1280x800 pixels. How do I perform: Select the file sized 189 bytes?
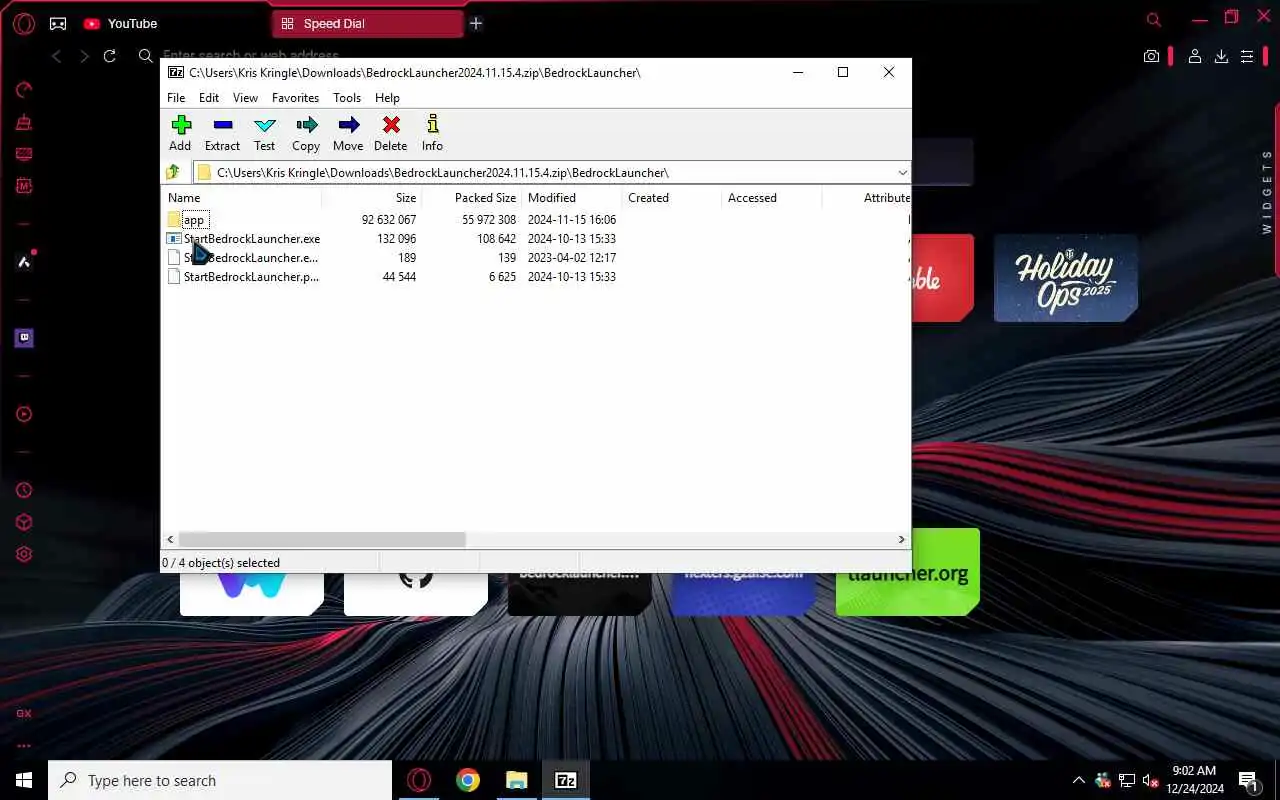tap(243, 258)
